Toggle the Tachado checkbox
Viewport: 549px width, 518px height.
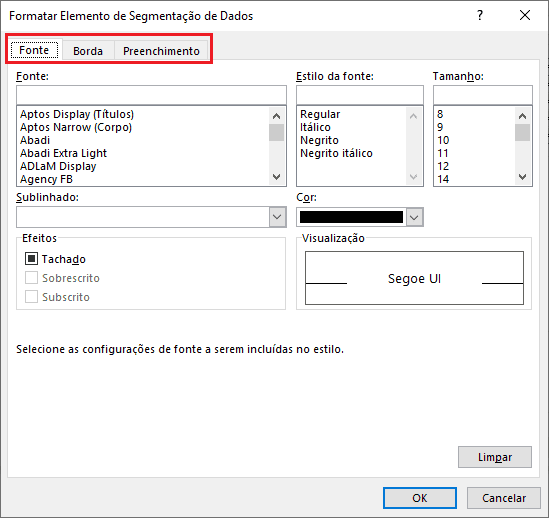point(31,259)
